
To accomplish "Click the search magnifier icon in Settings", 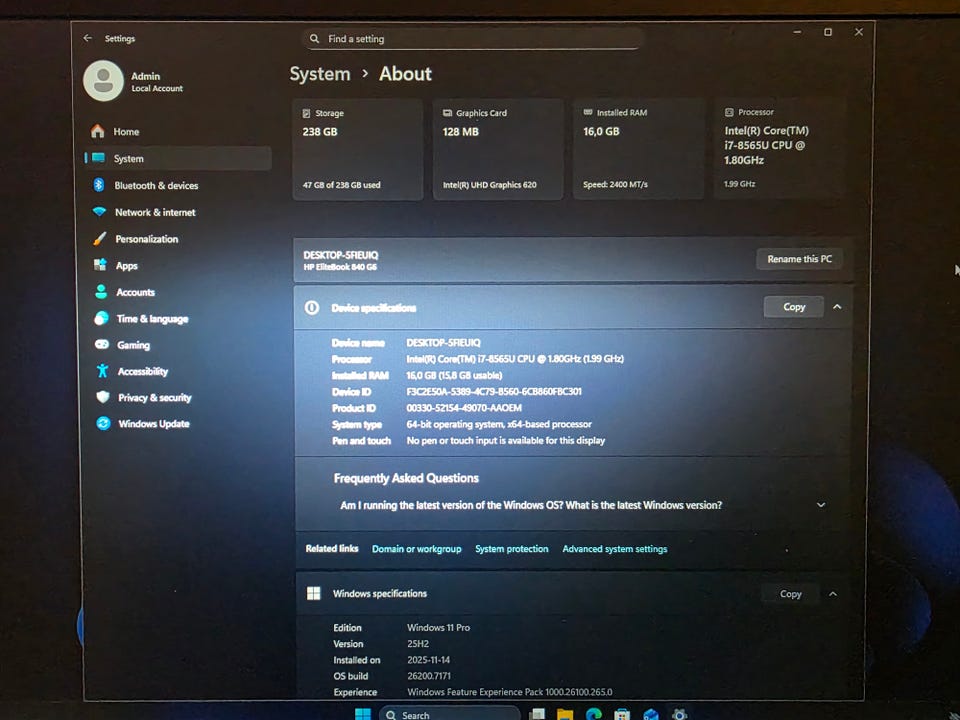I will pos(314,39).
